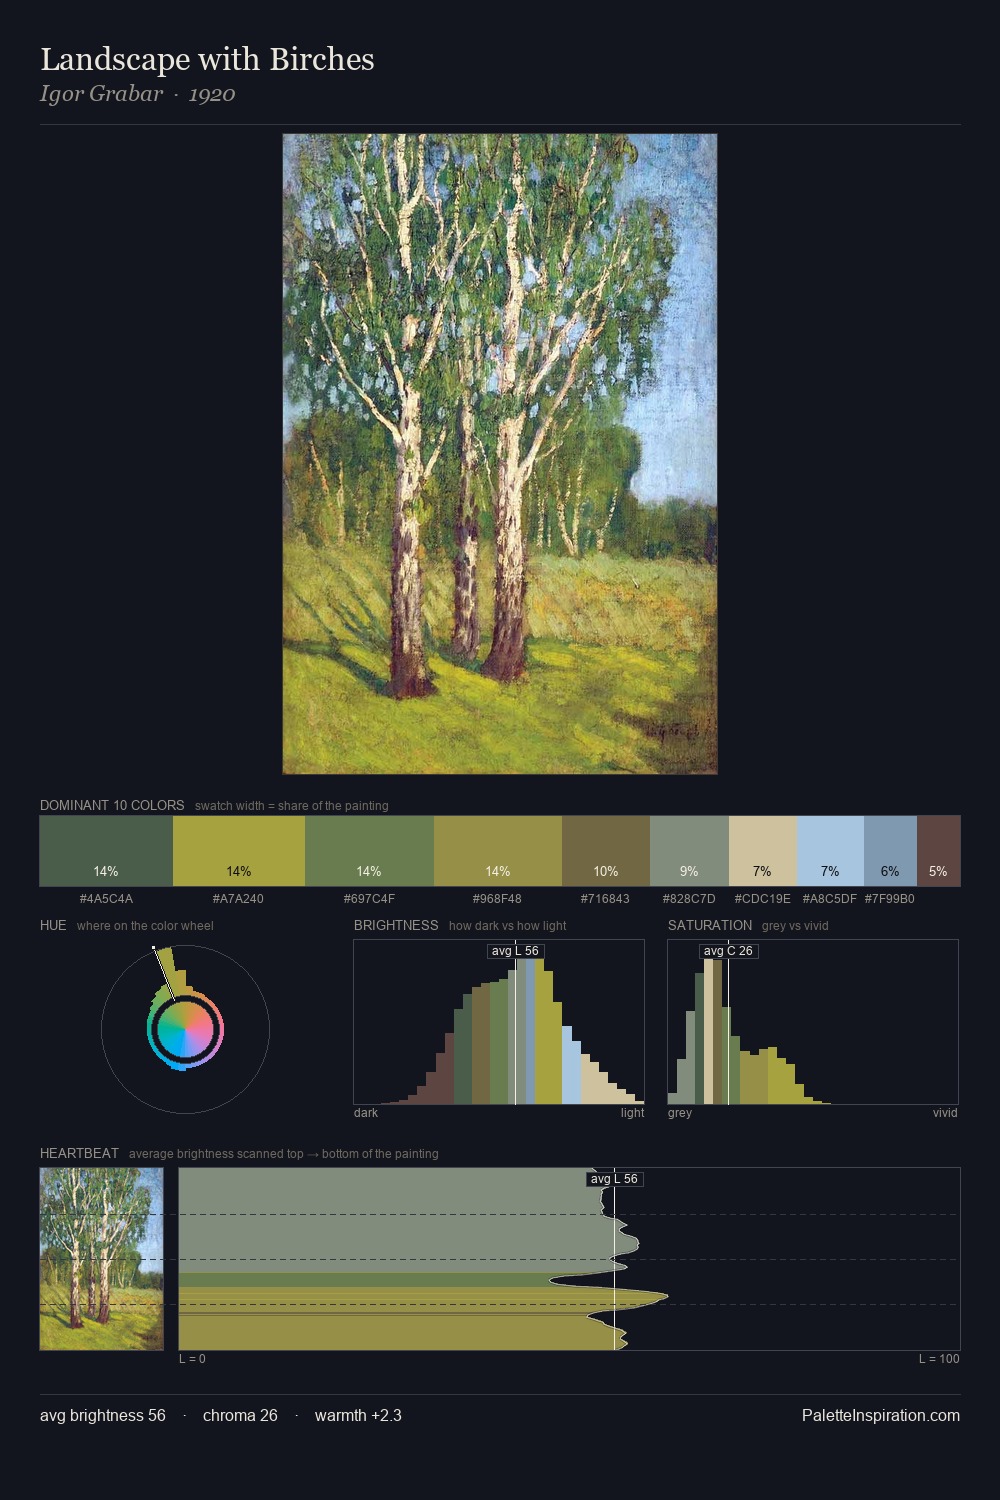Select the 5% dark brown swatch
This screenshot has height=1500, width=1000.
point(938,851)
